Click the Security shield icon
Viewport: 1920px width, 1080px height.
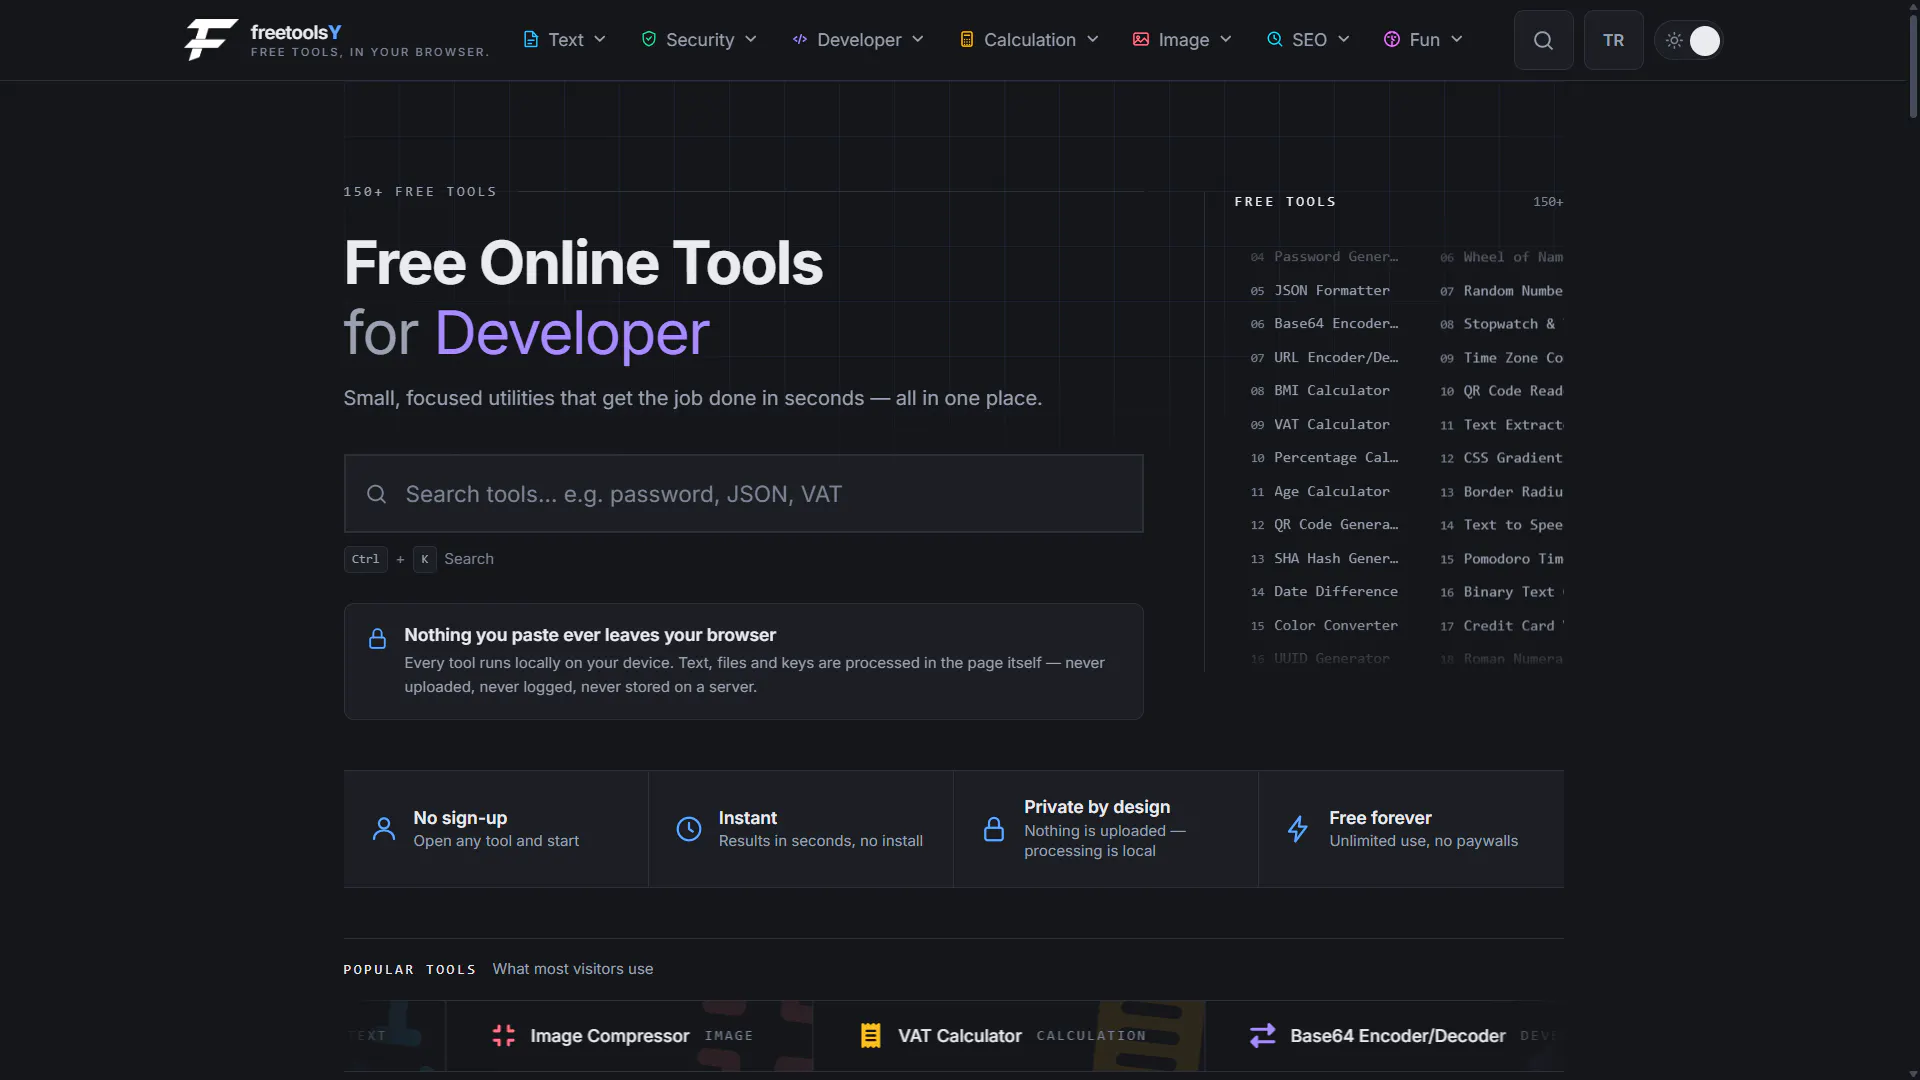point(649,39)
